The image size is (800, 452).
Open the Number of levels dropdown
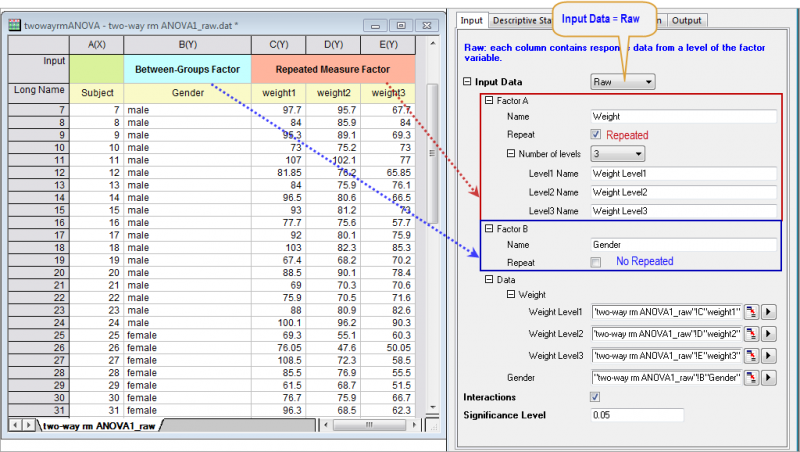pyautogui.click(x=618, y=153)
